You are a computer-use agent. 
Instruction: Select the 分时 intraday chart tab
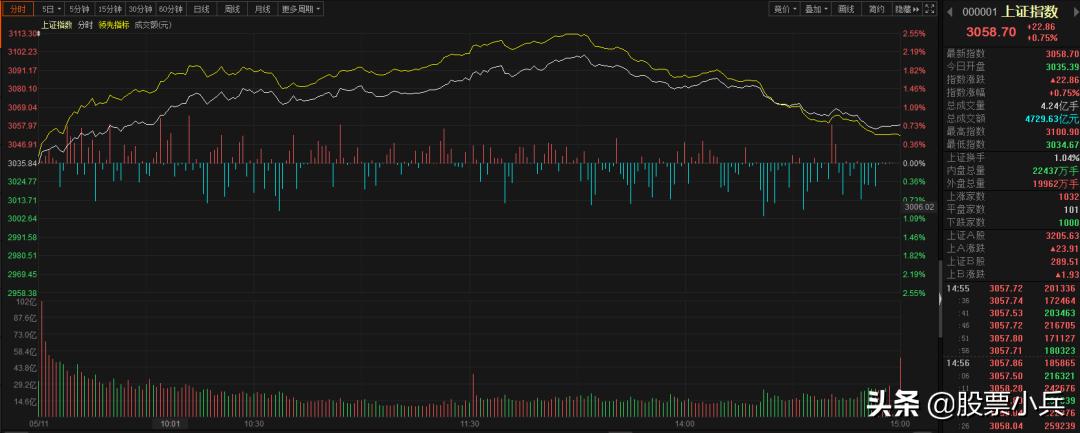(16, 9)
